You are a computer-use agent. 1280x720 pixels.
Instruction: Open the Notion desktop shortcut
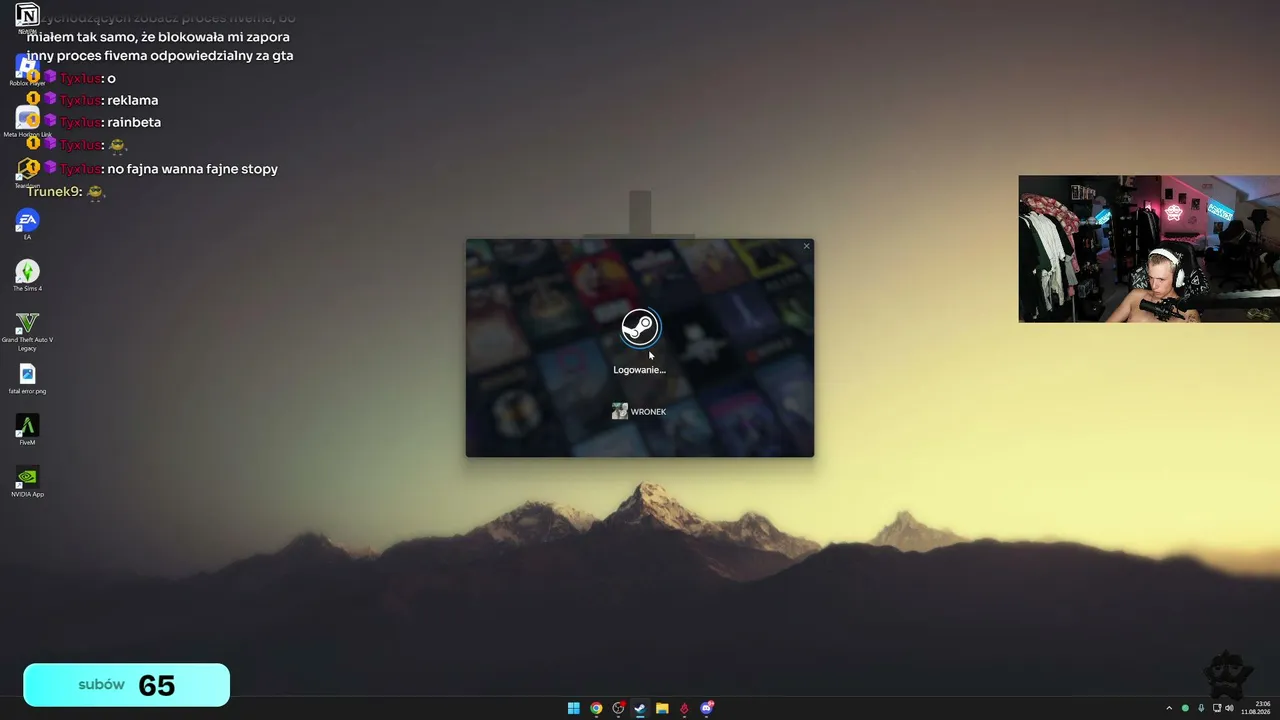click(x=27, y=17)
